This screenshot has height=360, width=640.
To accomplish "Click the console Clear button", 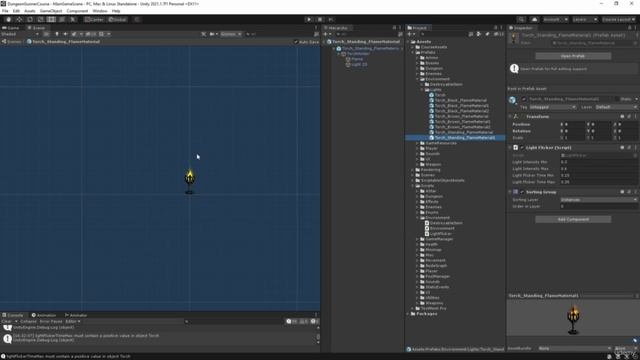I will pyautogui.click(x=6, y=322).
